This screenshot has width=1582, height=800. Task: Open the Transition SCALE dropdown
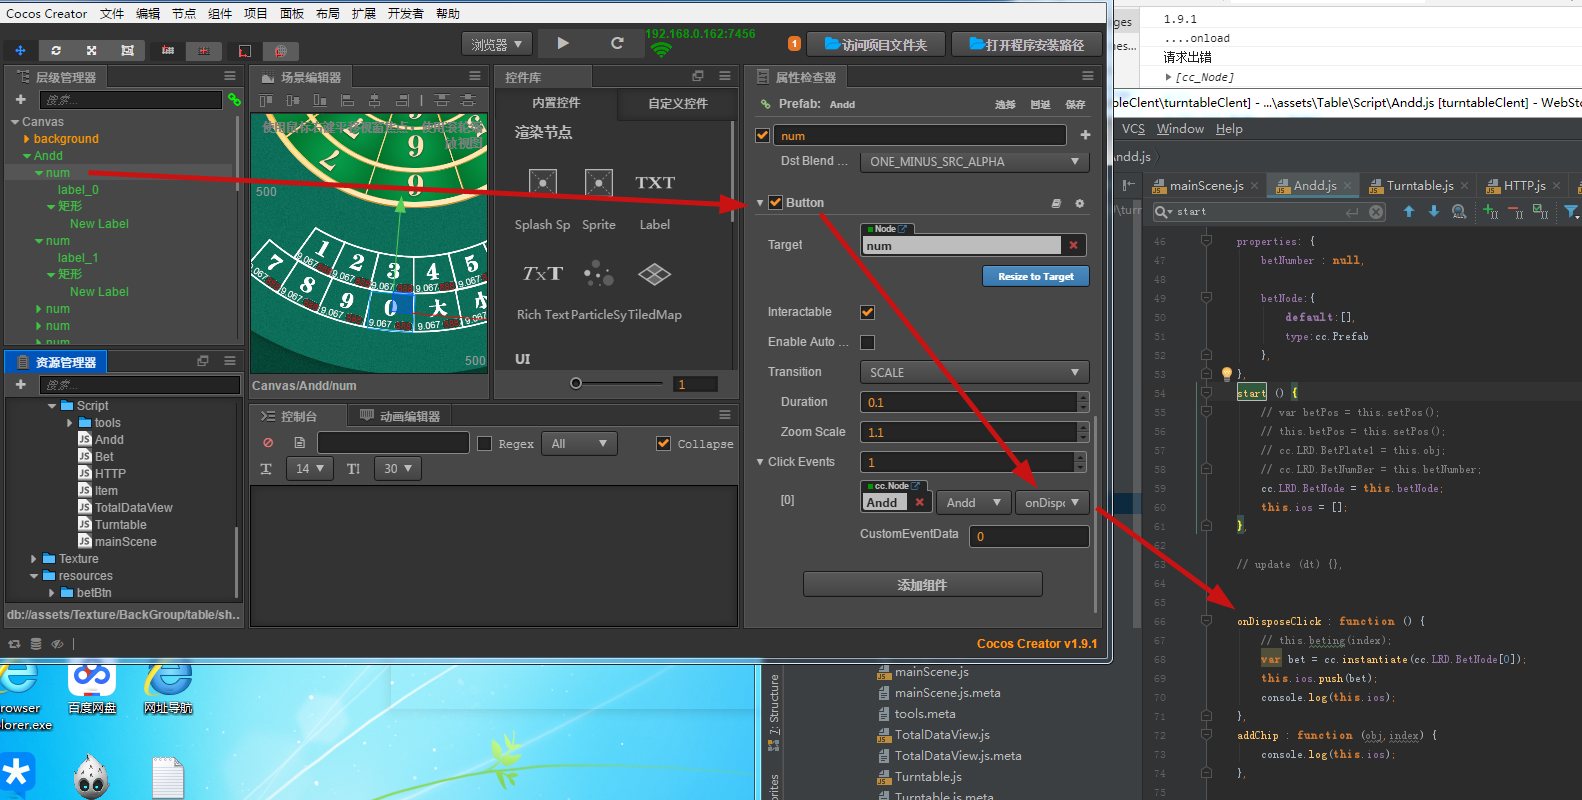975,372
